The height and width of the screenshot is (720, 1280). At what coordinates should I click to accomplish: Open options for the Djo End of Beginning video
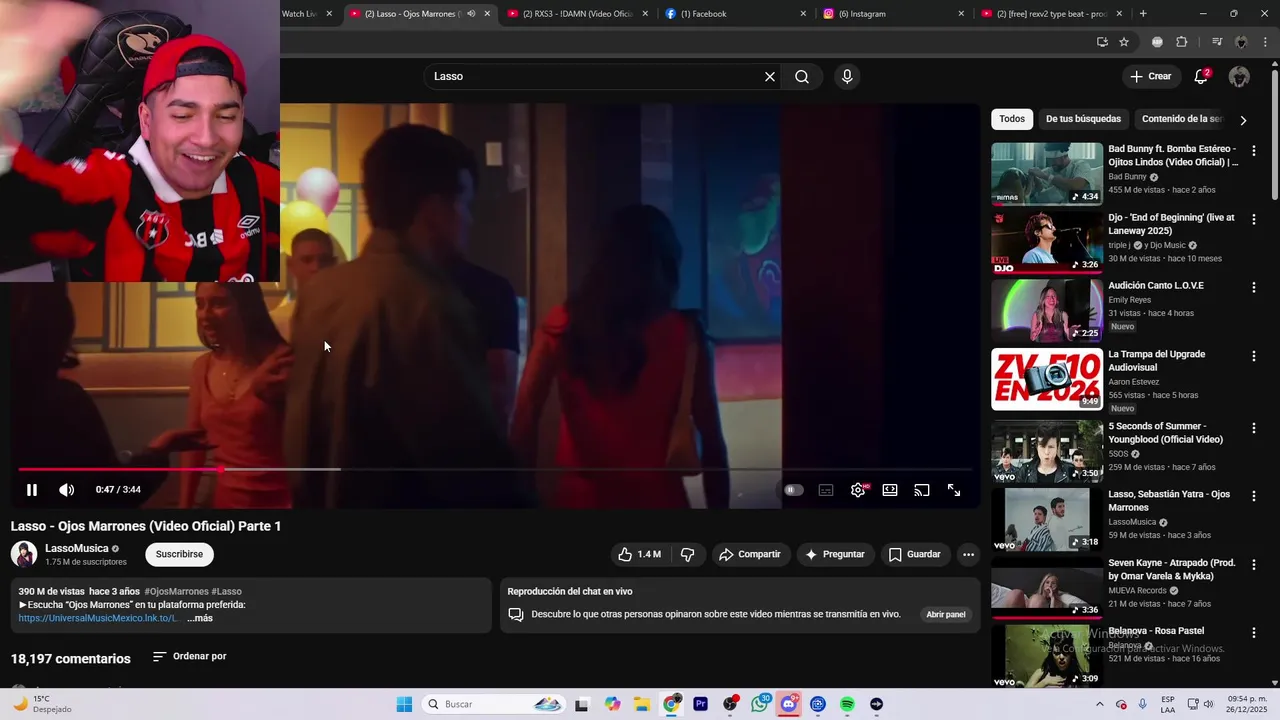(x=1254, y=219)
